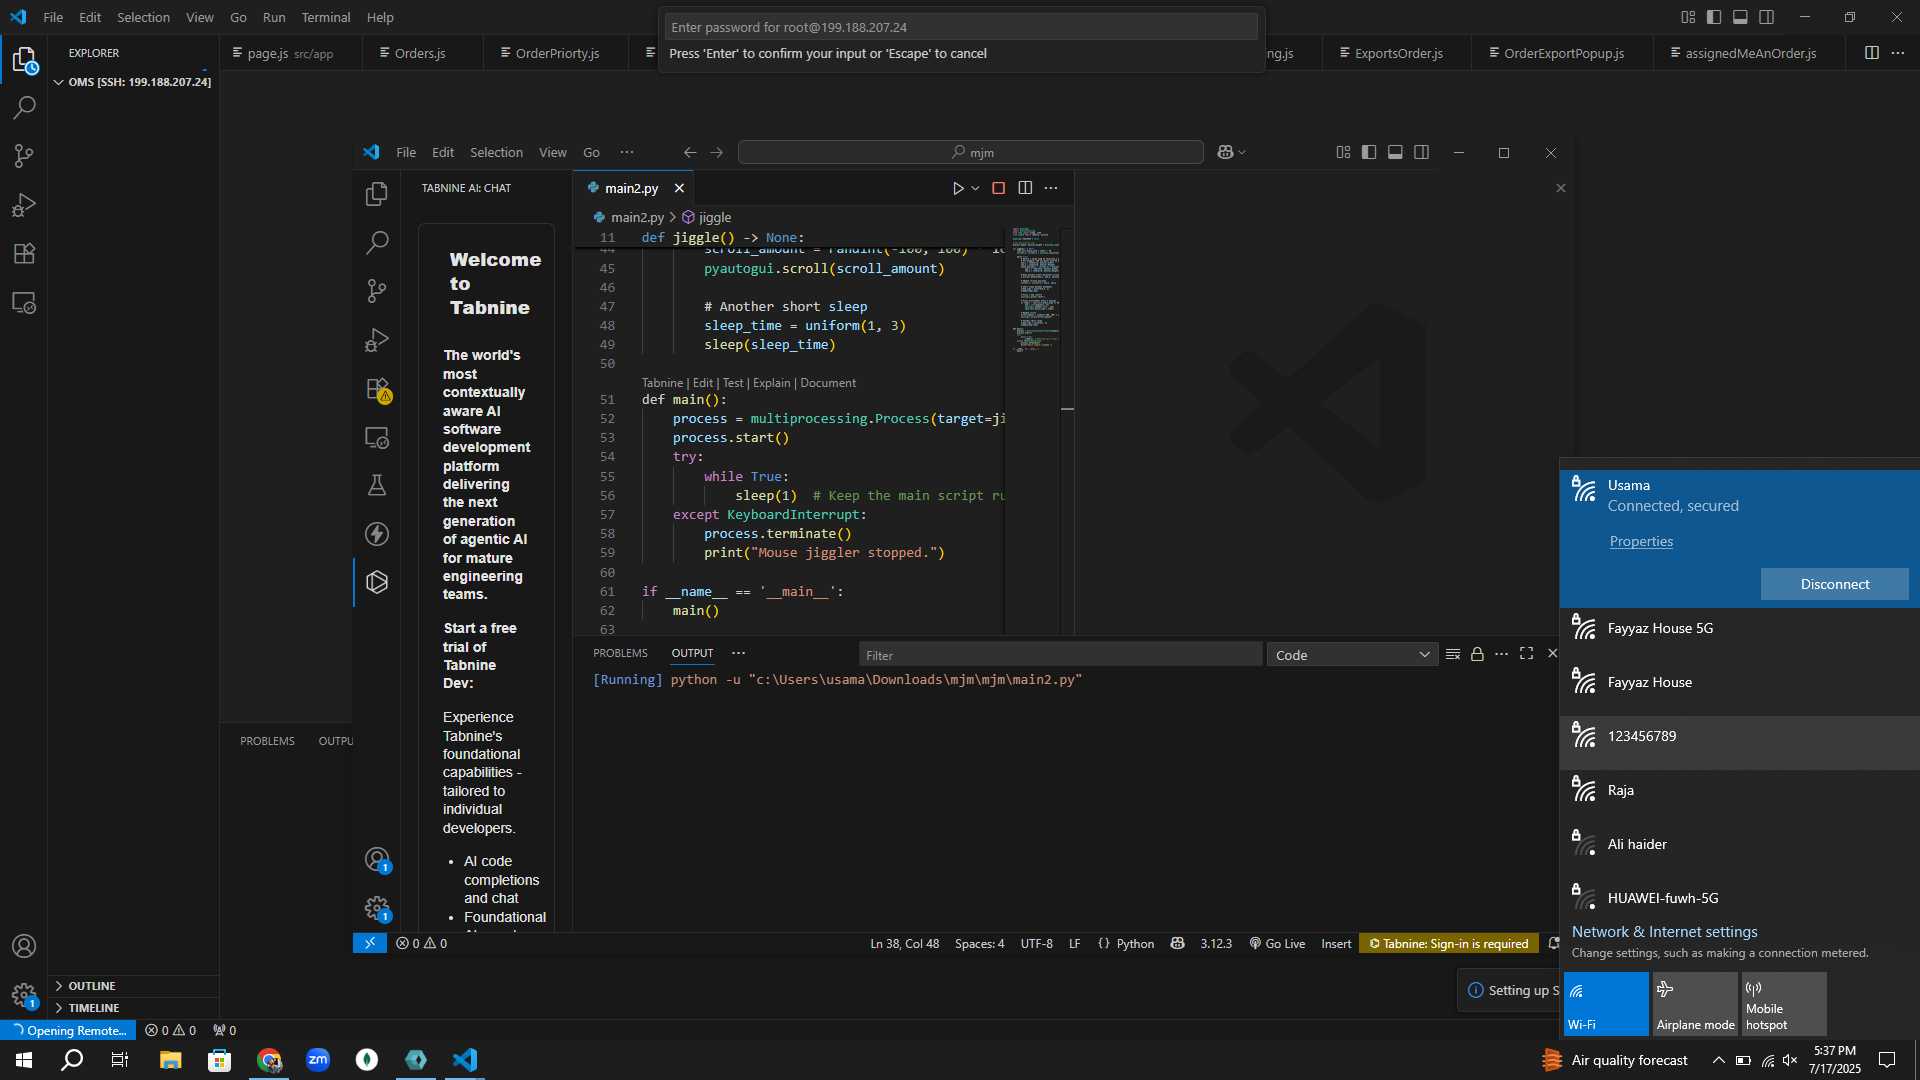
Task: Clear the output panel
Action: tap(1453, 654)
